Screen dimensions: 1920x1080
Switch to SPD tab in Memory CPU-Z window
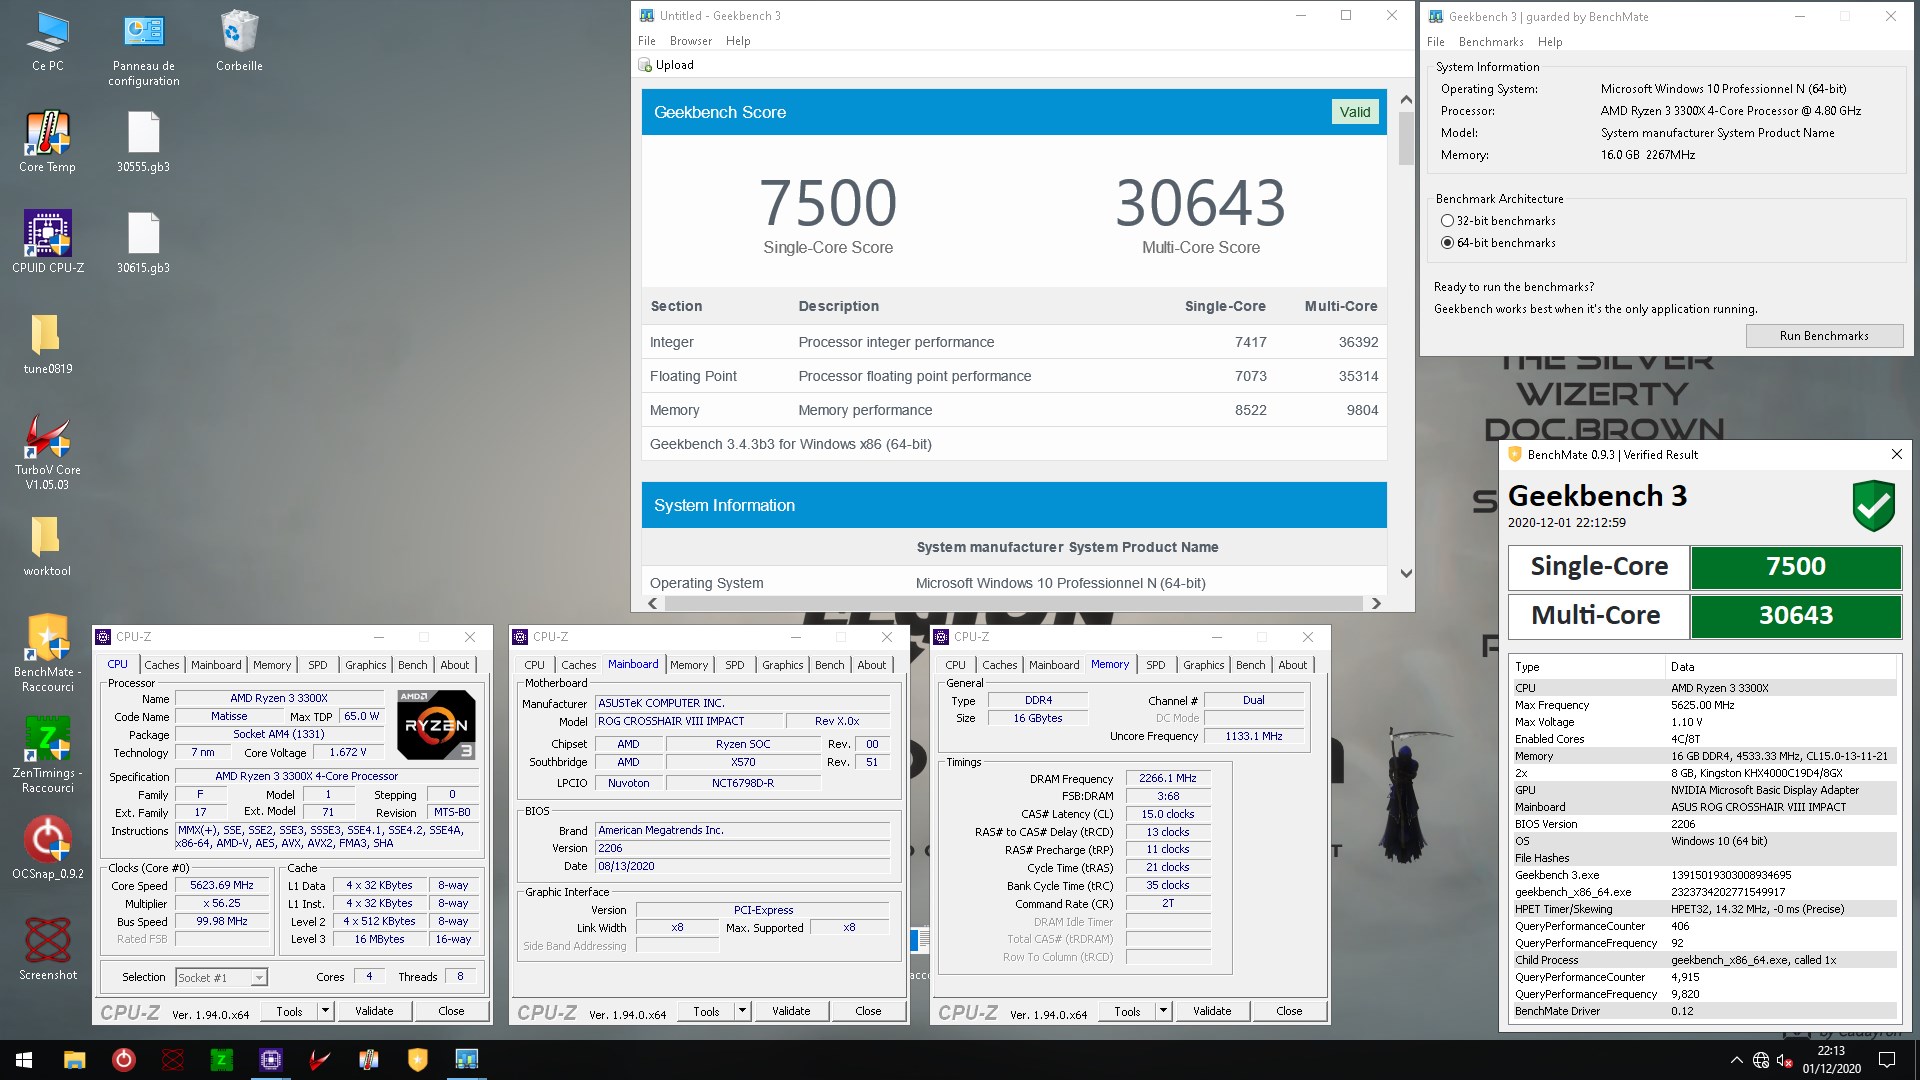(x=1156, y=665)
